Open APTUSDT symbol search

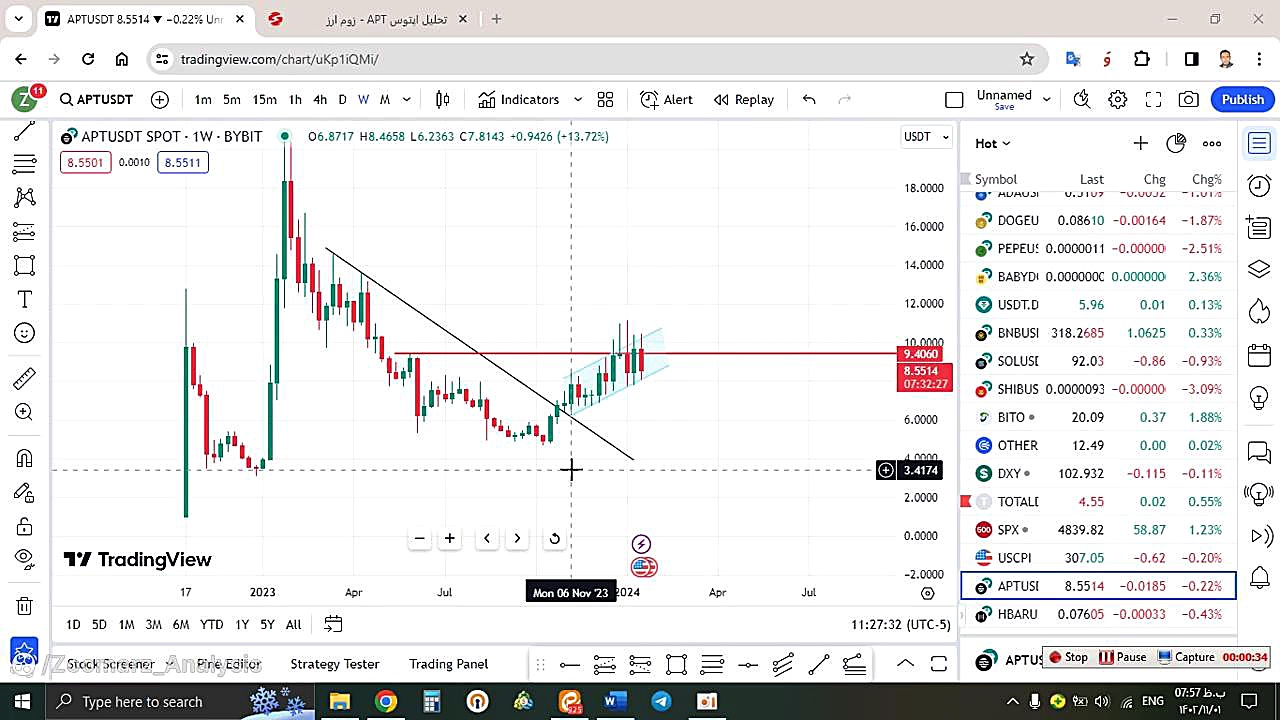[96, 99]
